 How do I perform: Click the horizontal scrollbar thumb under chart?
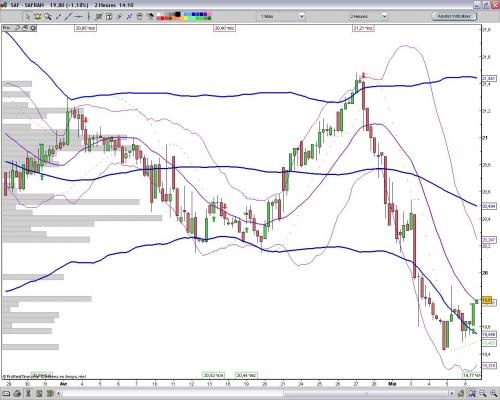[x=365, y=394]
